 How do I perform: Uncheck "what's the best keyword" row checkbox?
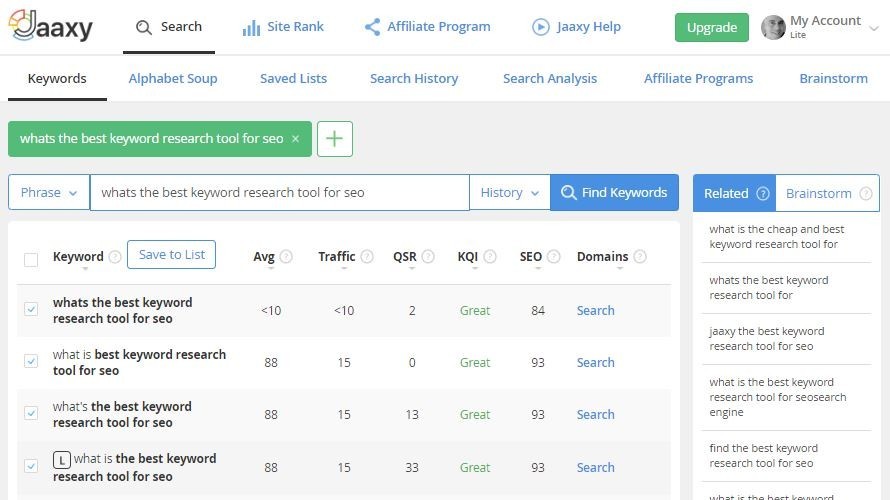coord(31,413)
